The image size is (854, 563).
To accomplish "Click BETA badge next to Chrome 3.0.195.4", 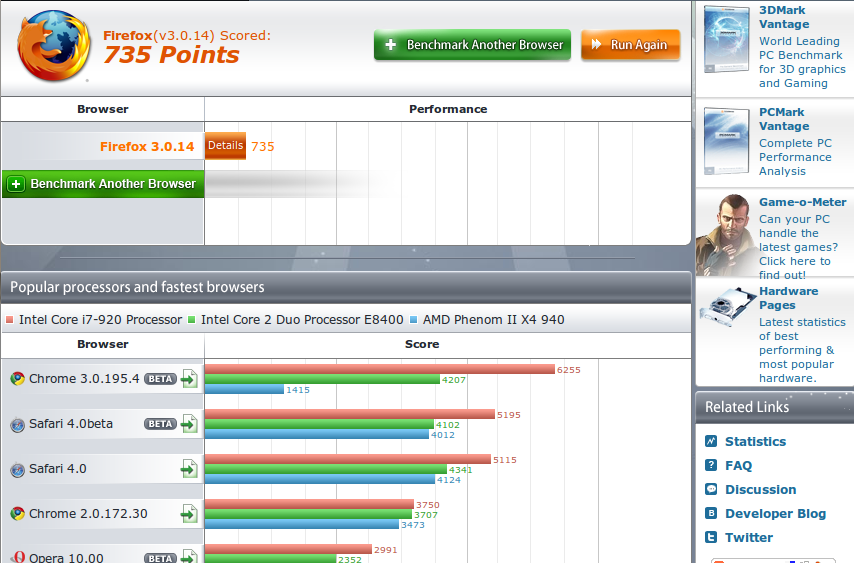I will click(160, 379).
